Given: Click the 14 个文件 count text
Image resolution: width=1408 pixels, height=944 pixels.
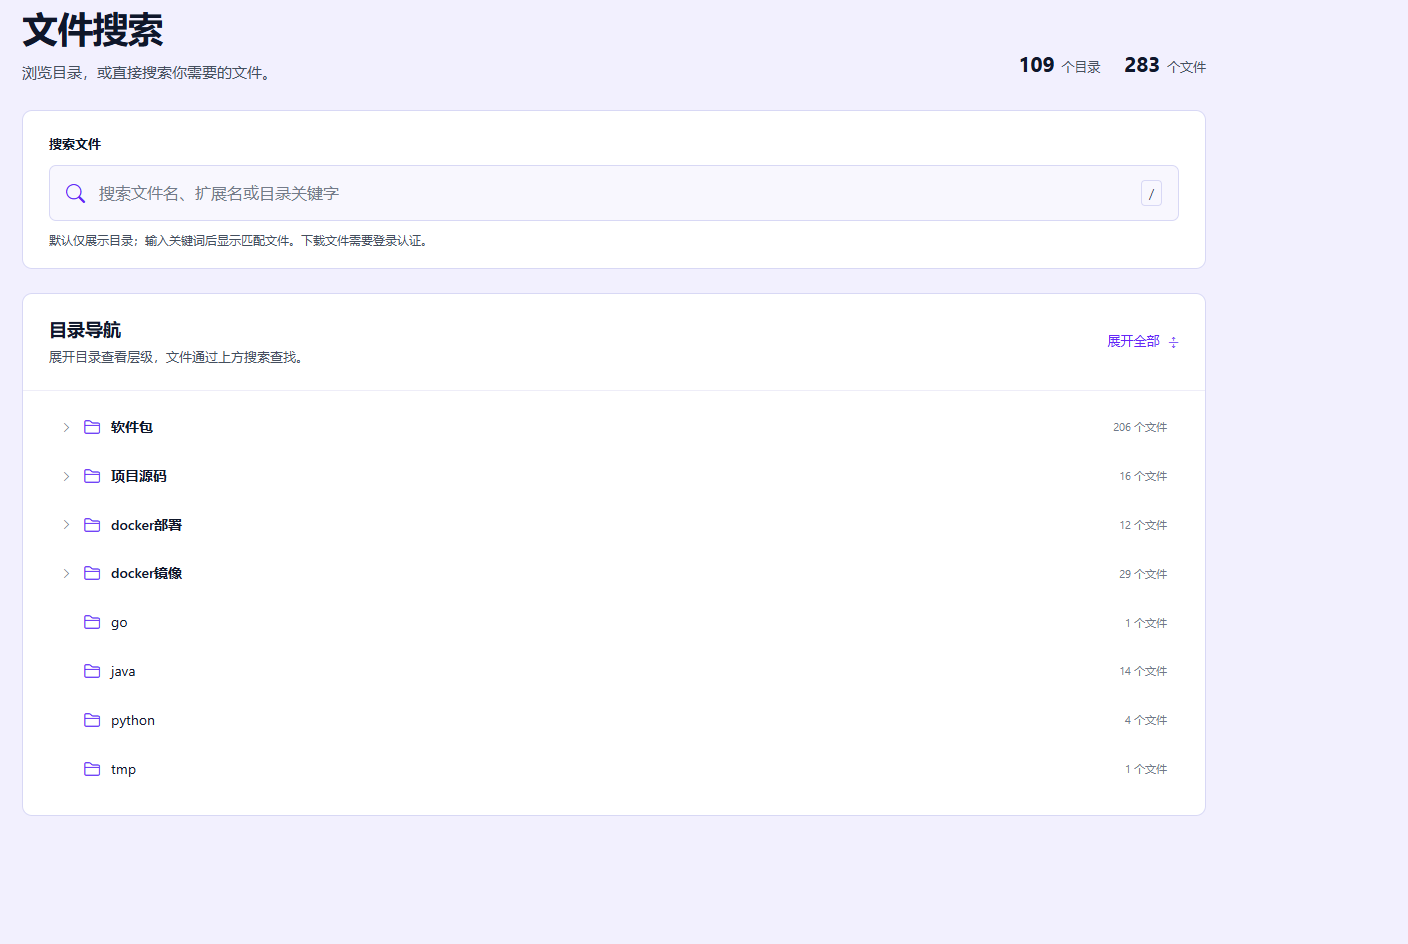Looking at the screenshot, I should click(1143, 671).
